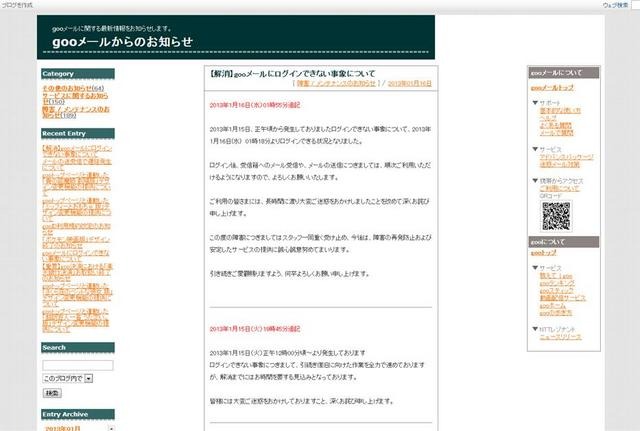This screenshot has height=431, width=640.
Task: Open category サービスに関するお知らせ(150)
Action: pos(76,98)
